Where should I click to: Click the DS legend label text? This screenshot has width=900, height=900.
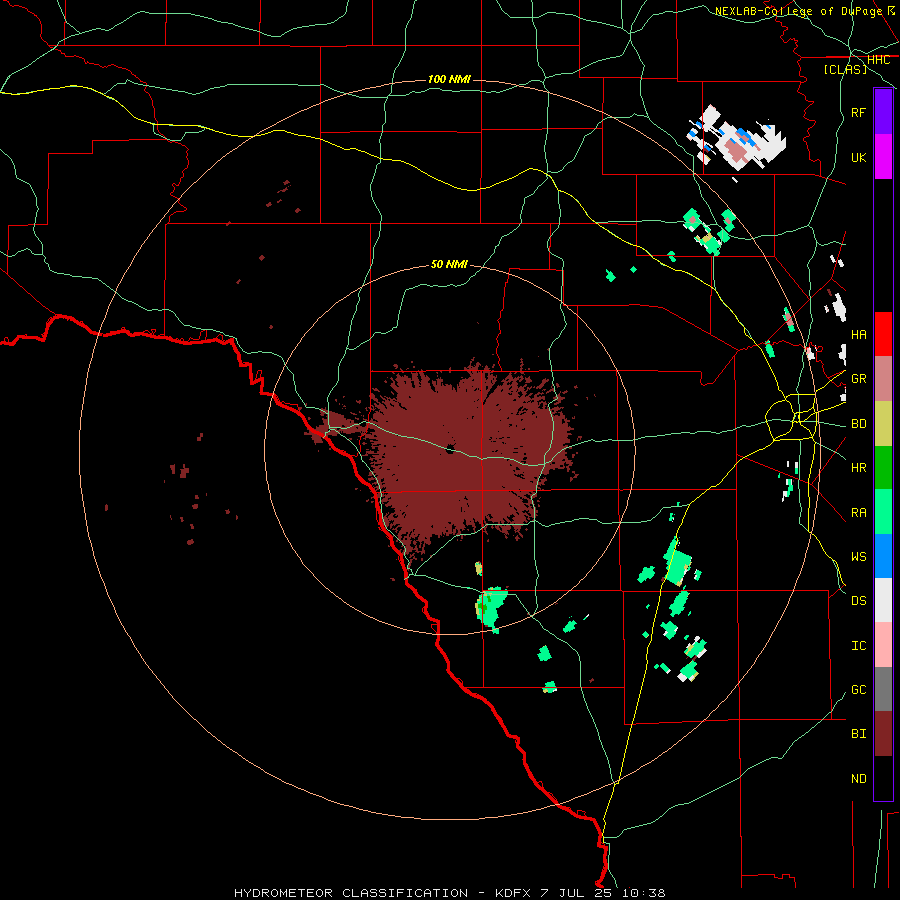click(858, 601)
